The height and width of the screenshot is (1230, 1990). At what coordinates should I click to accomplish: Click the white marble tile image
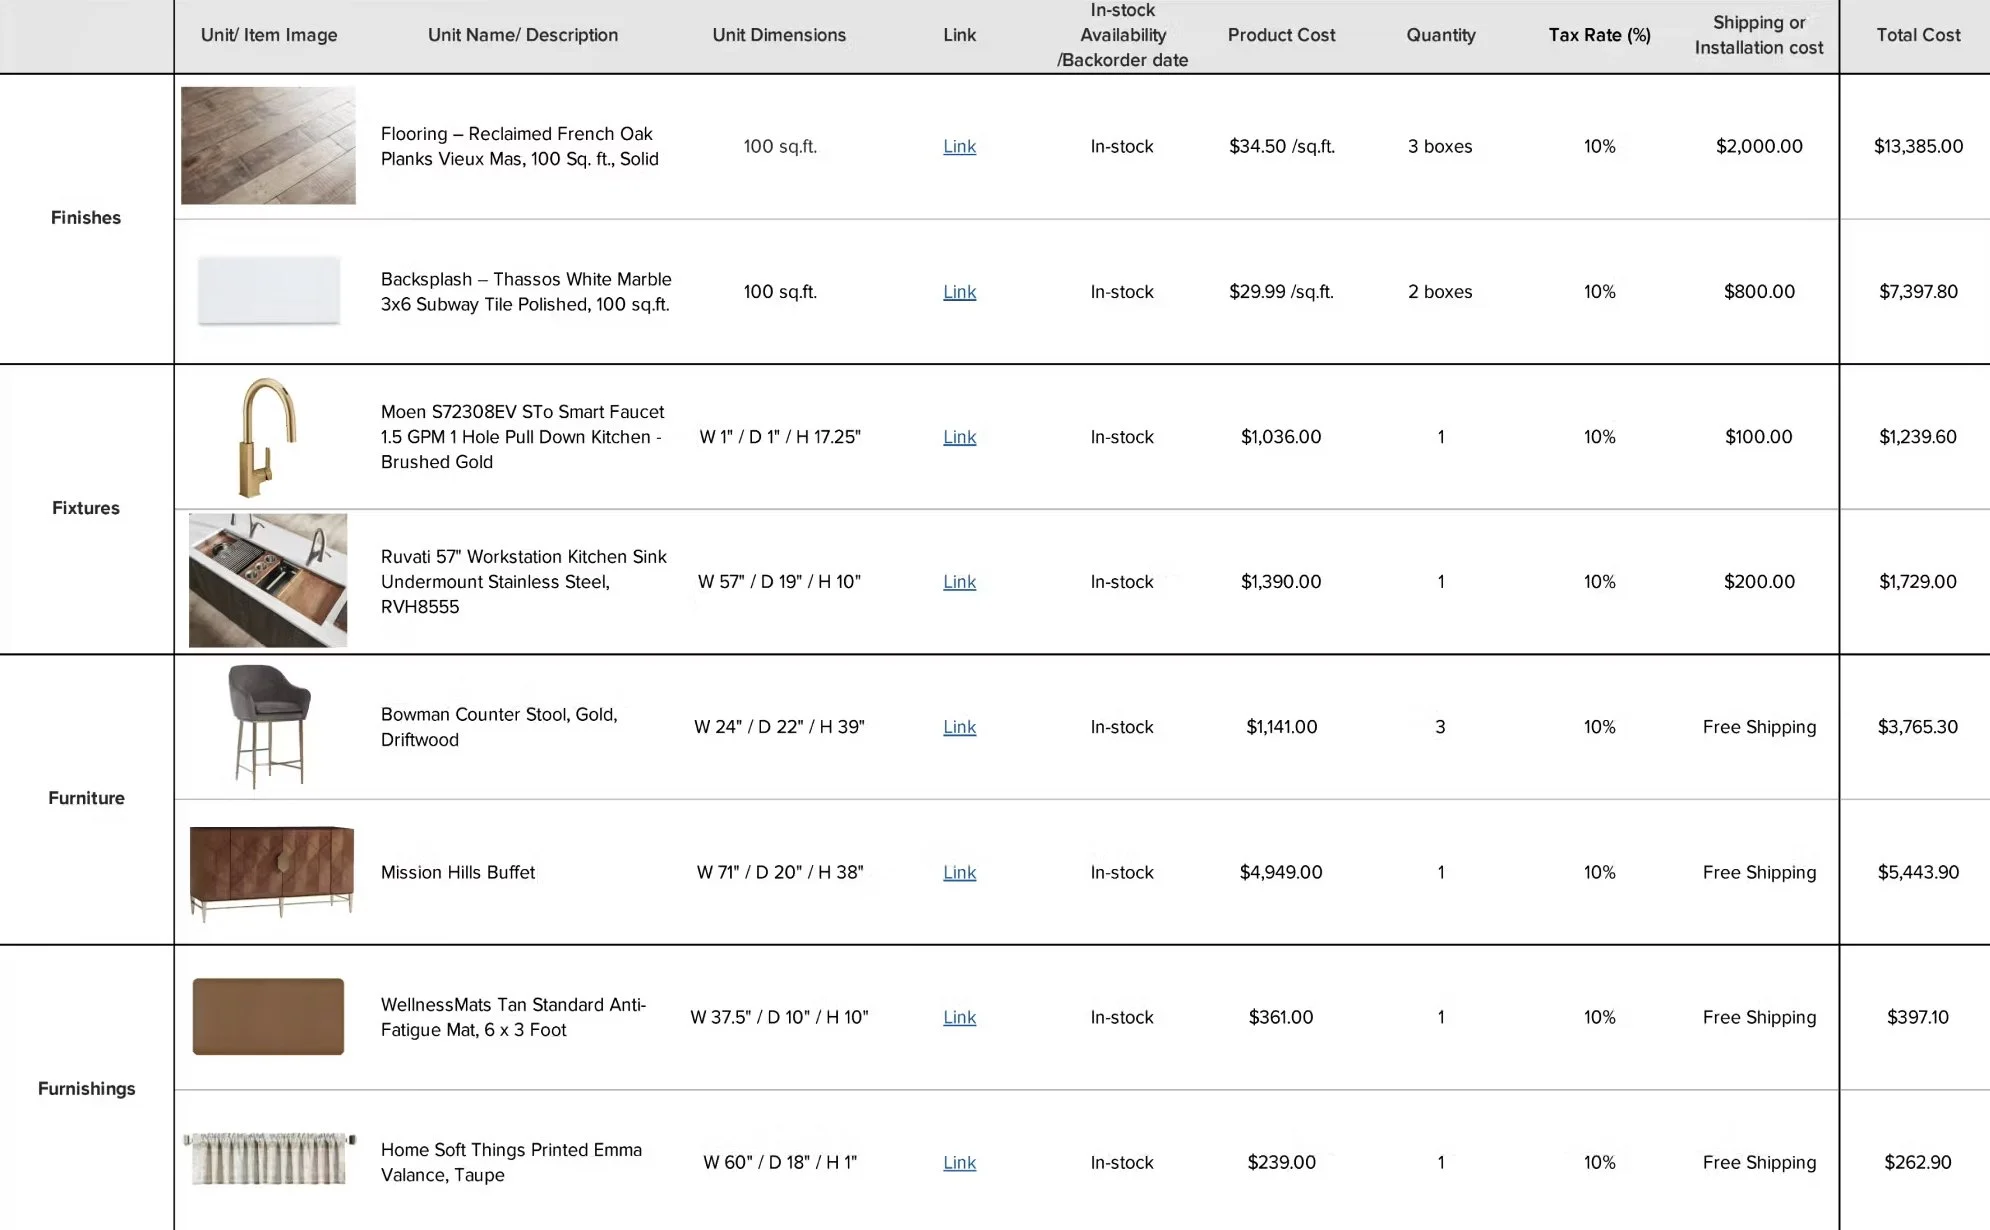click(x=268, y=291)
